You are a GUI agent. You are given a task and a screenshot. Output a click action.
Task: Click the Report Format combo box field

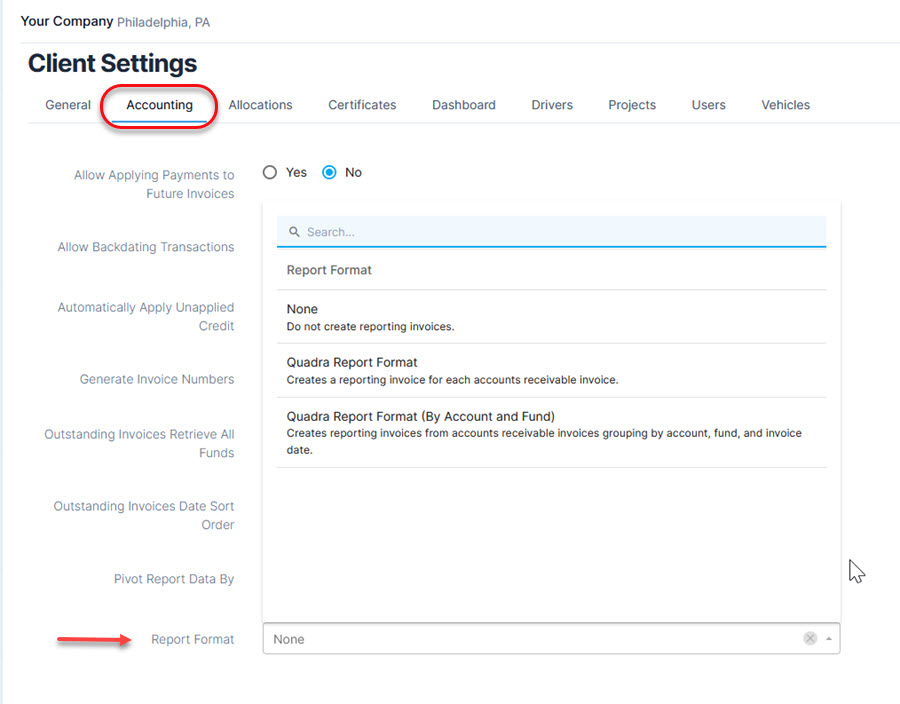(530, 639)
